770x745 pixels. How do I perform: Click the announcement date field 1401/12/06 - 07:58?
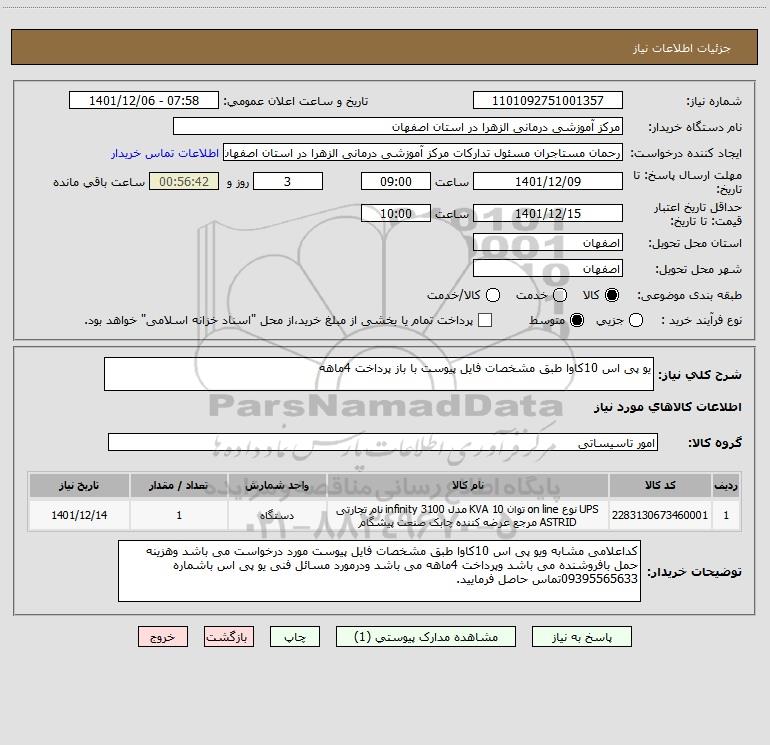(x=144, y=100)
